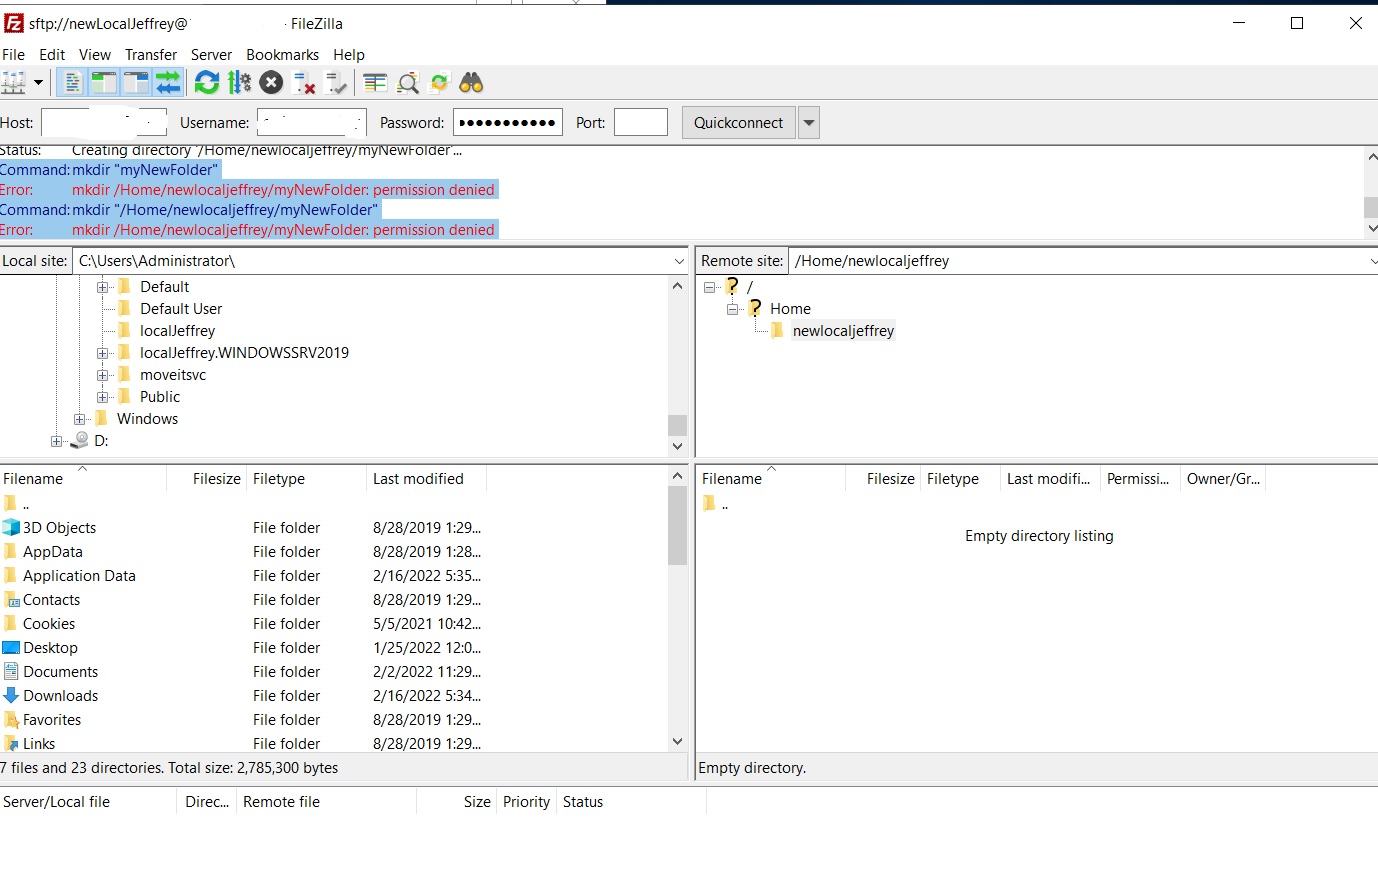This screenshot has width=1378, height=883.
Task: Enable directory comparison with binoculars icon
Action: coord(471,82)
